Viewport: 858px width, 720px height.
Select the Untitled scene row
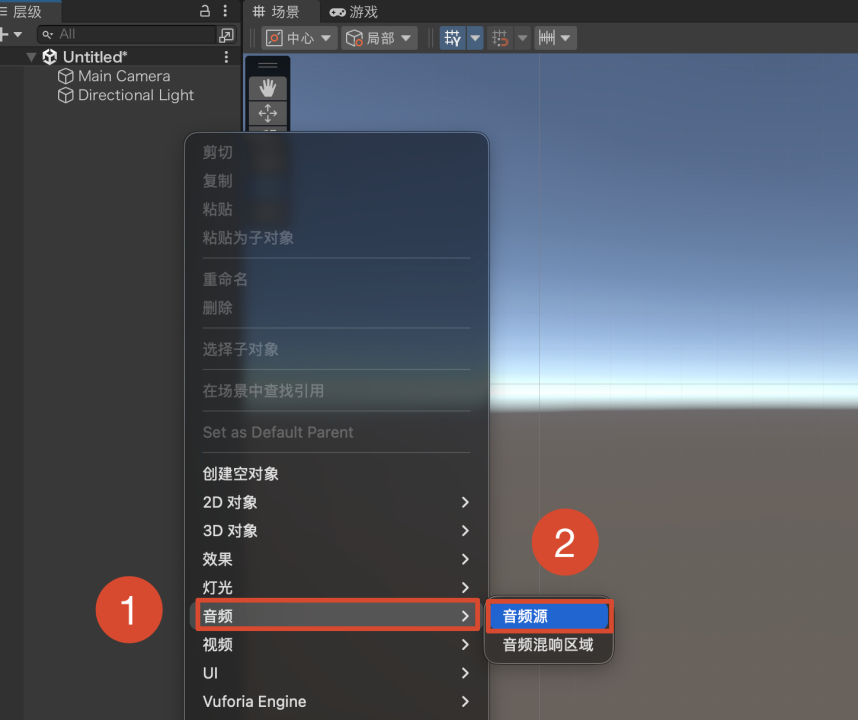(x=120, y=57)
